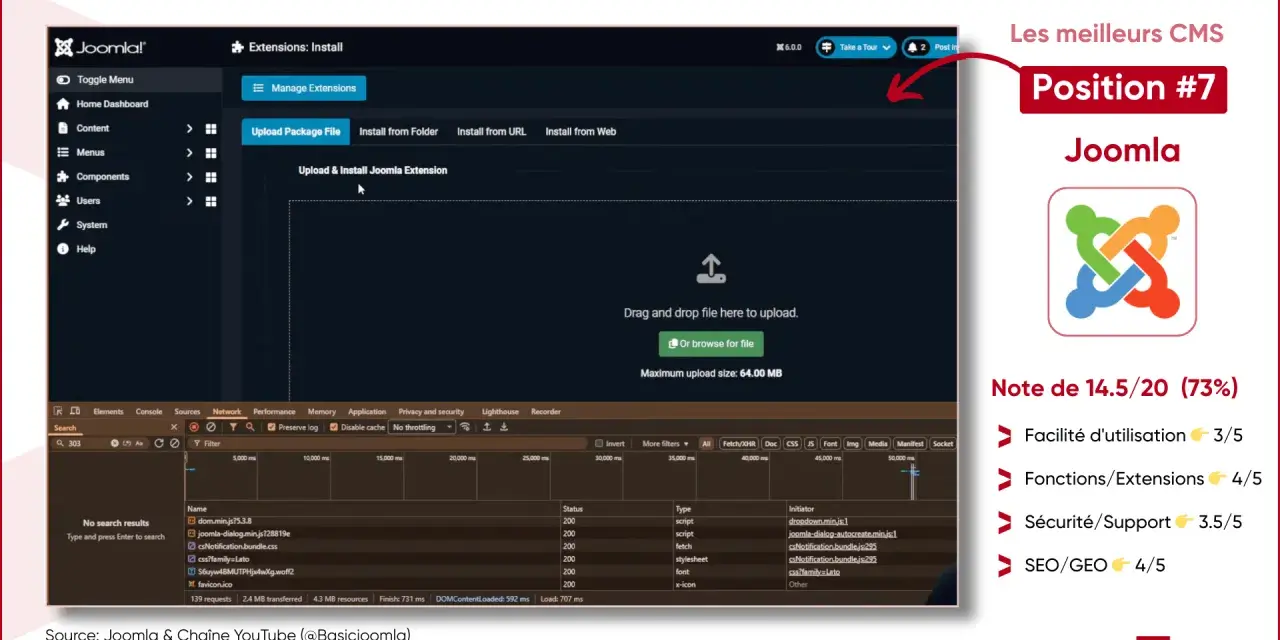The image size is (1280, 640).
Task: Open the DevTools Elements tab
Action: coord(108,411)
